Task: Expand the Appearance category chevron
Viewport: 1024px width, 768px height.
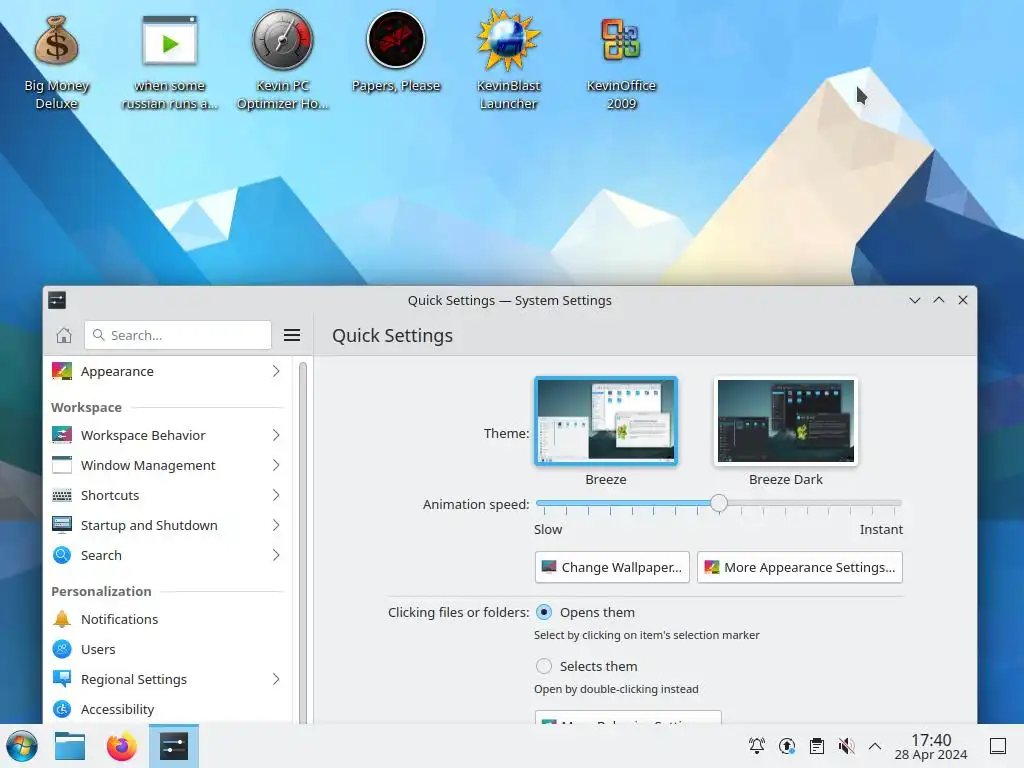Action: pos(276,371)
